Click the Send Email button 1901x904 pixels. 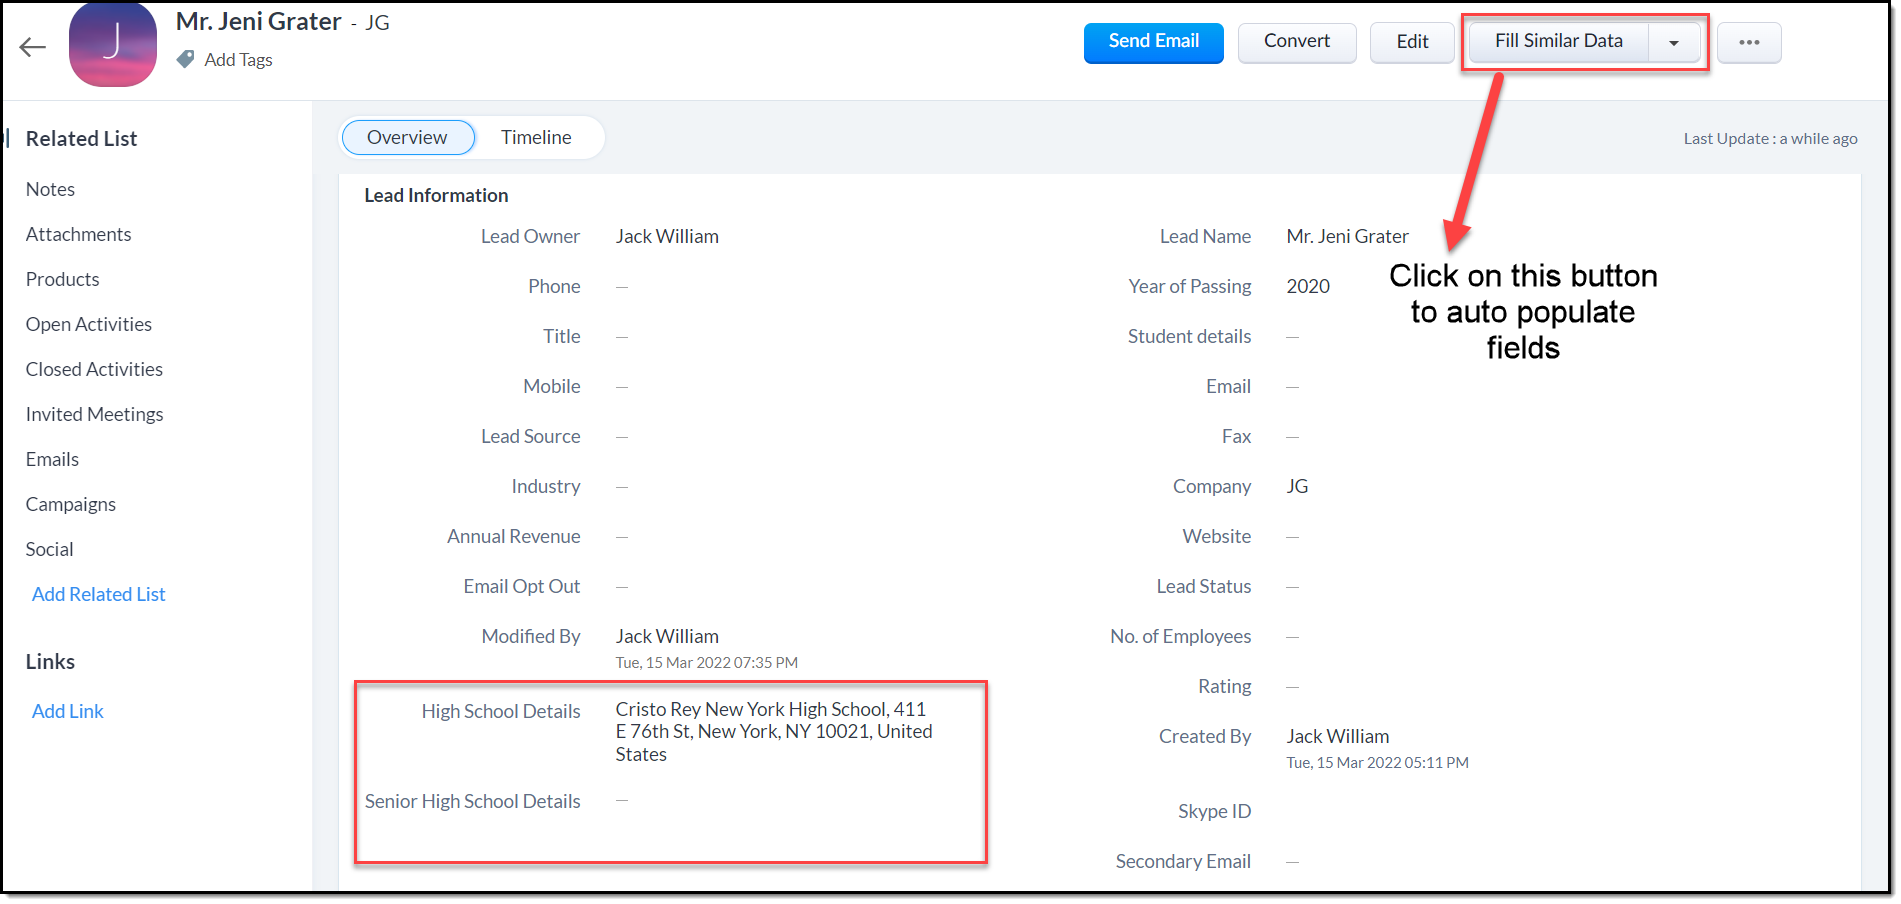click(1154, 42)
